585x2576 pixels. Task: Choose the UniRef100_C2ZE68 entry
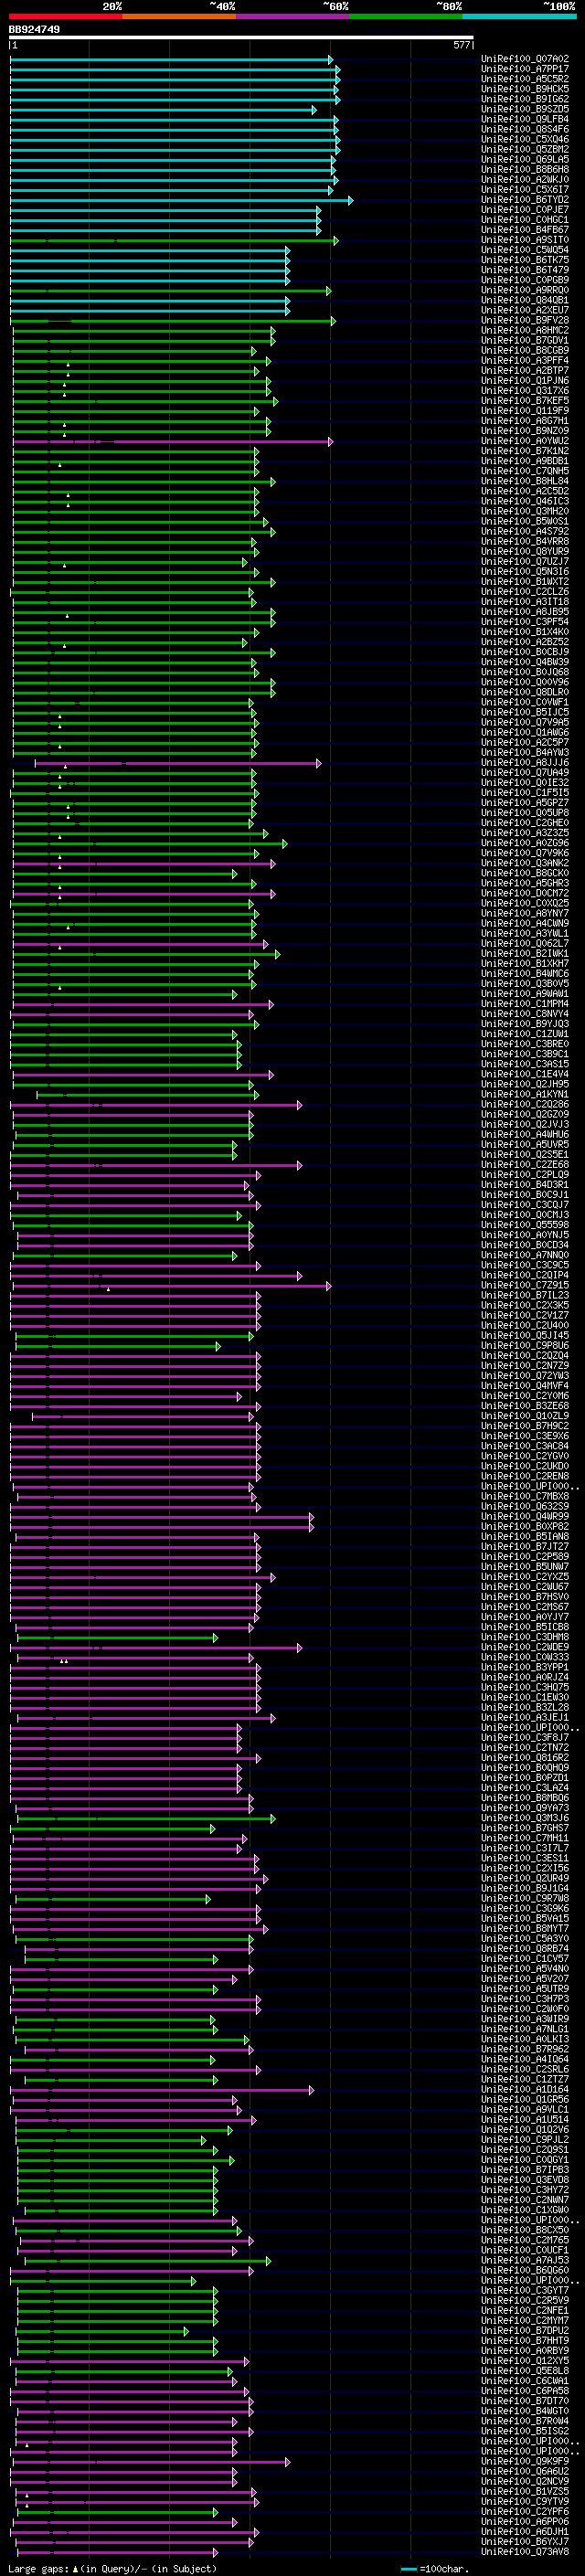point(525,1165)
